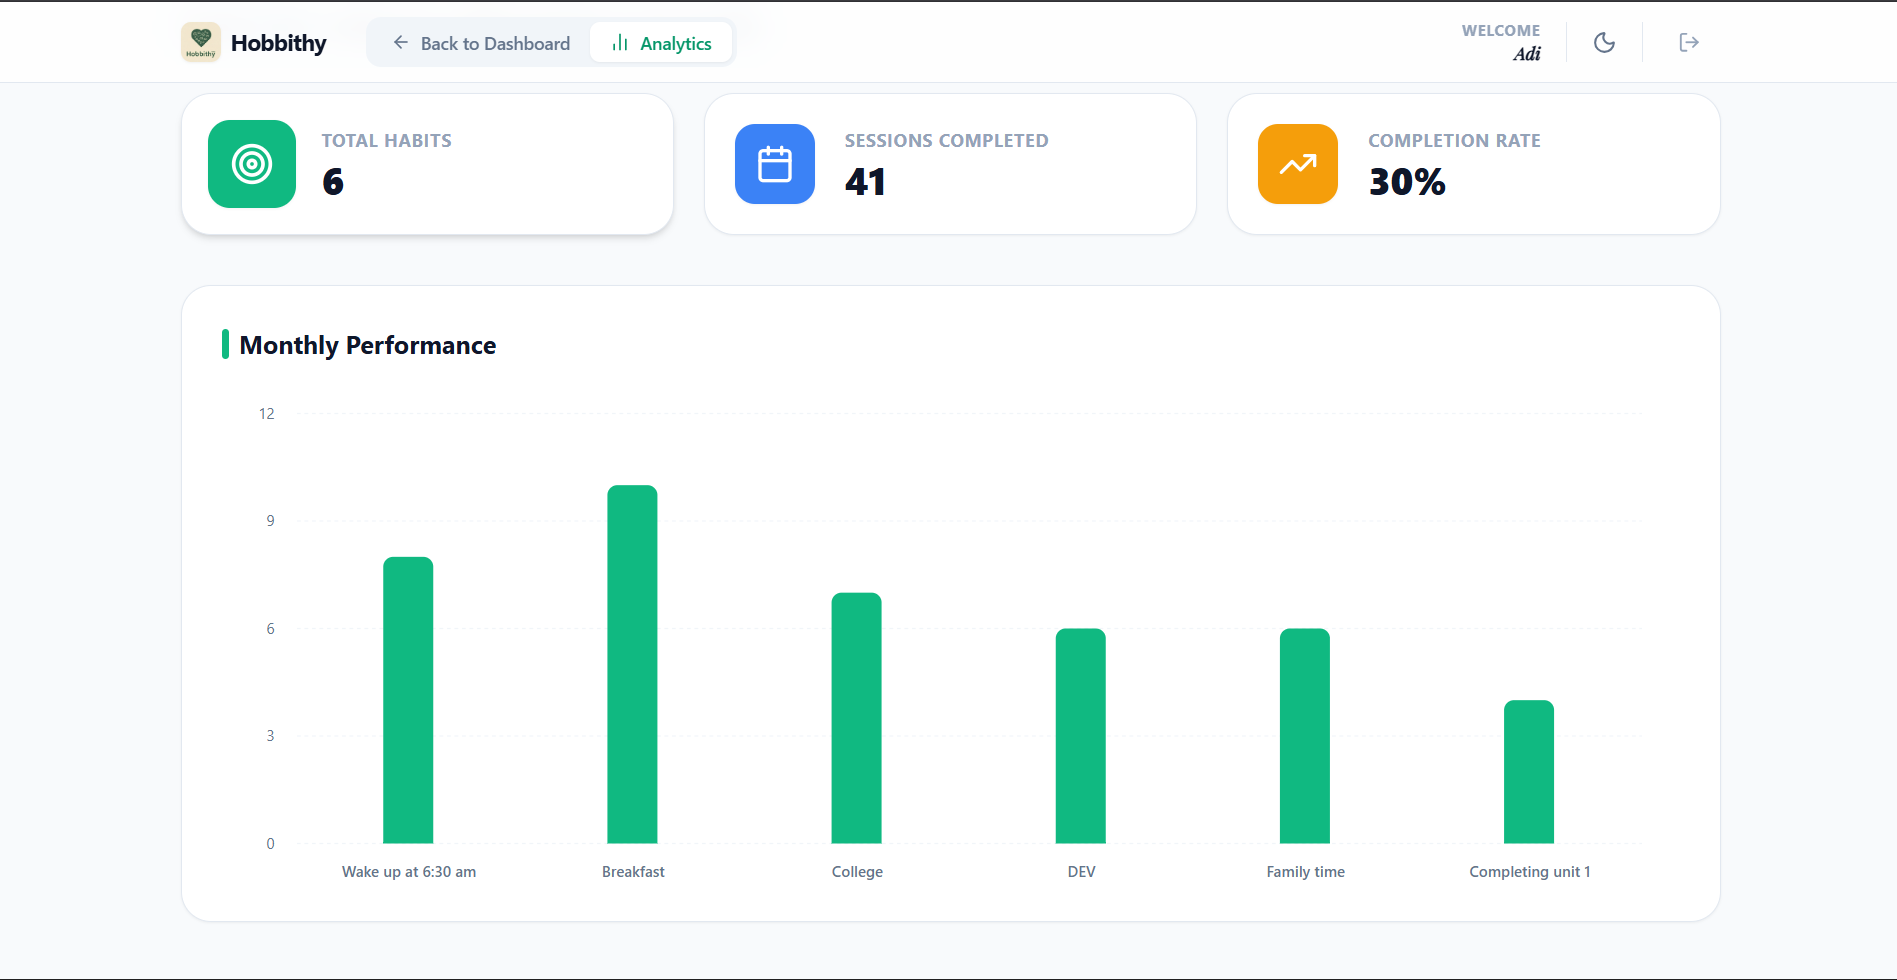Click the Welcome Adi username

tap(1500, 42)
